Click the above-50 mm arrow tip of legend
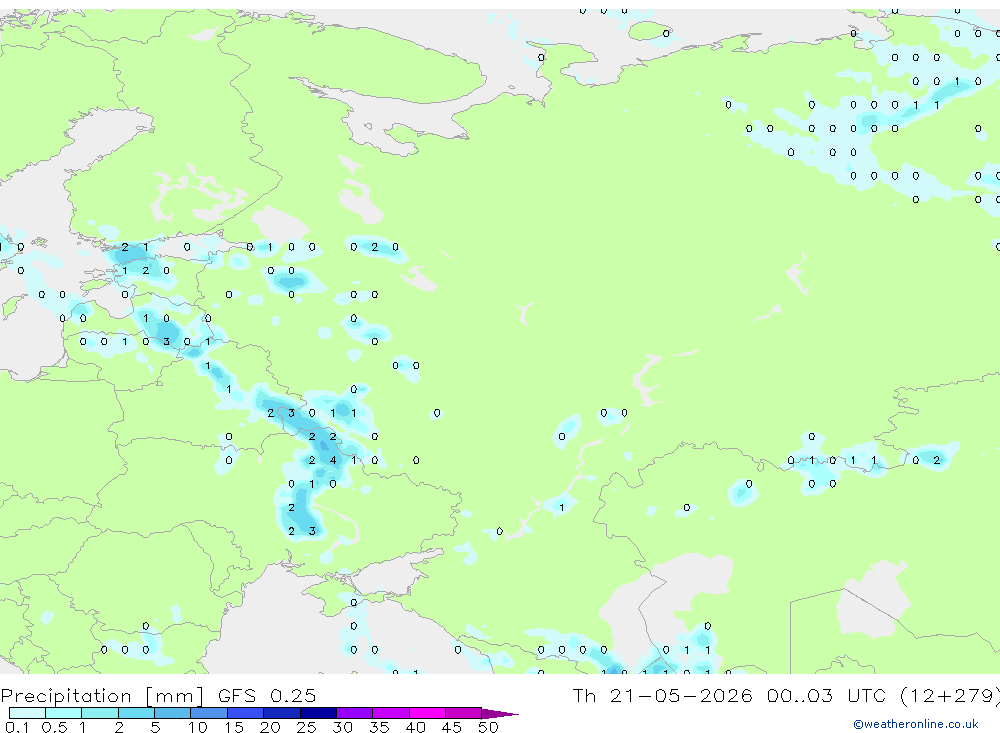This screenshot has height=733, width=1000. [x=500, y=713]
